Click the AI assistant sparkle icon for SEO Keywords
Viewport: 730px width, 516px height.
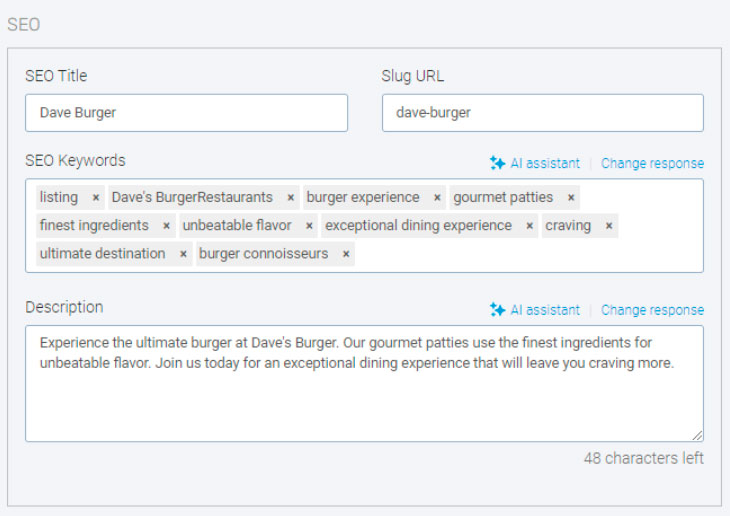[x=497, y=163]
